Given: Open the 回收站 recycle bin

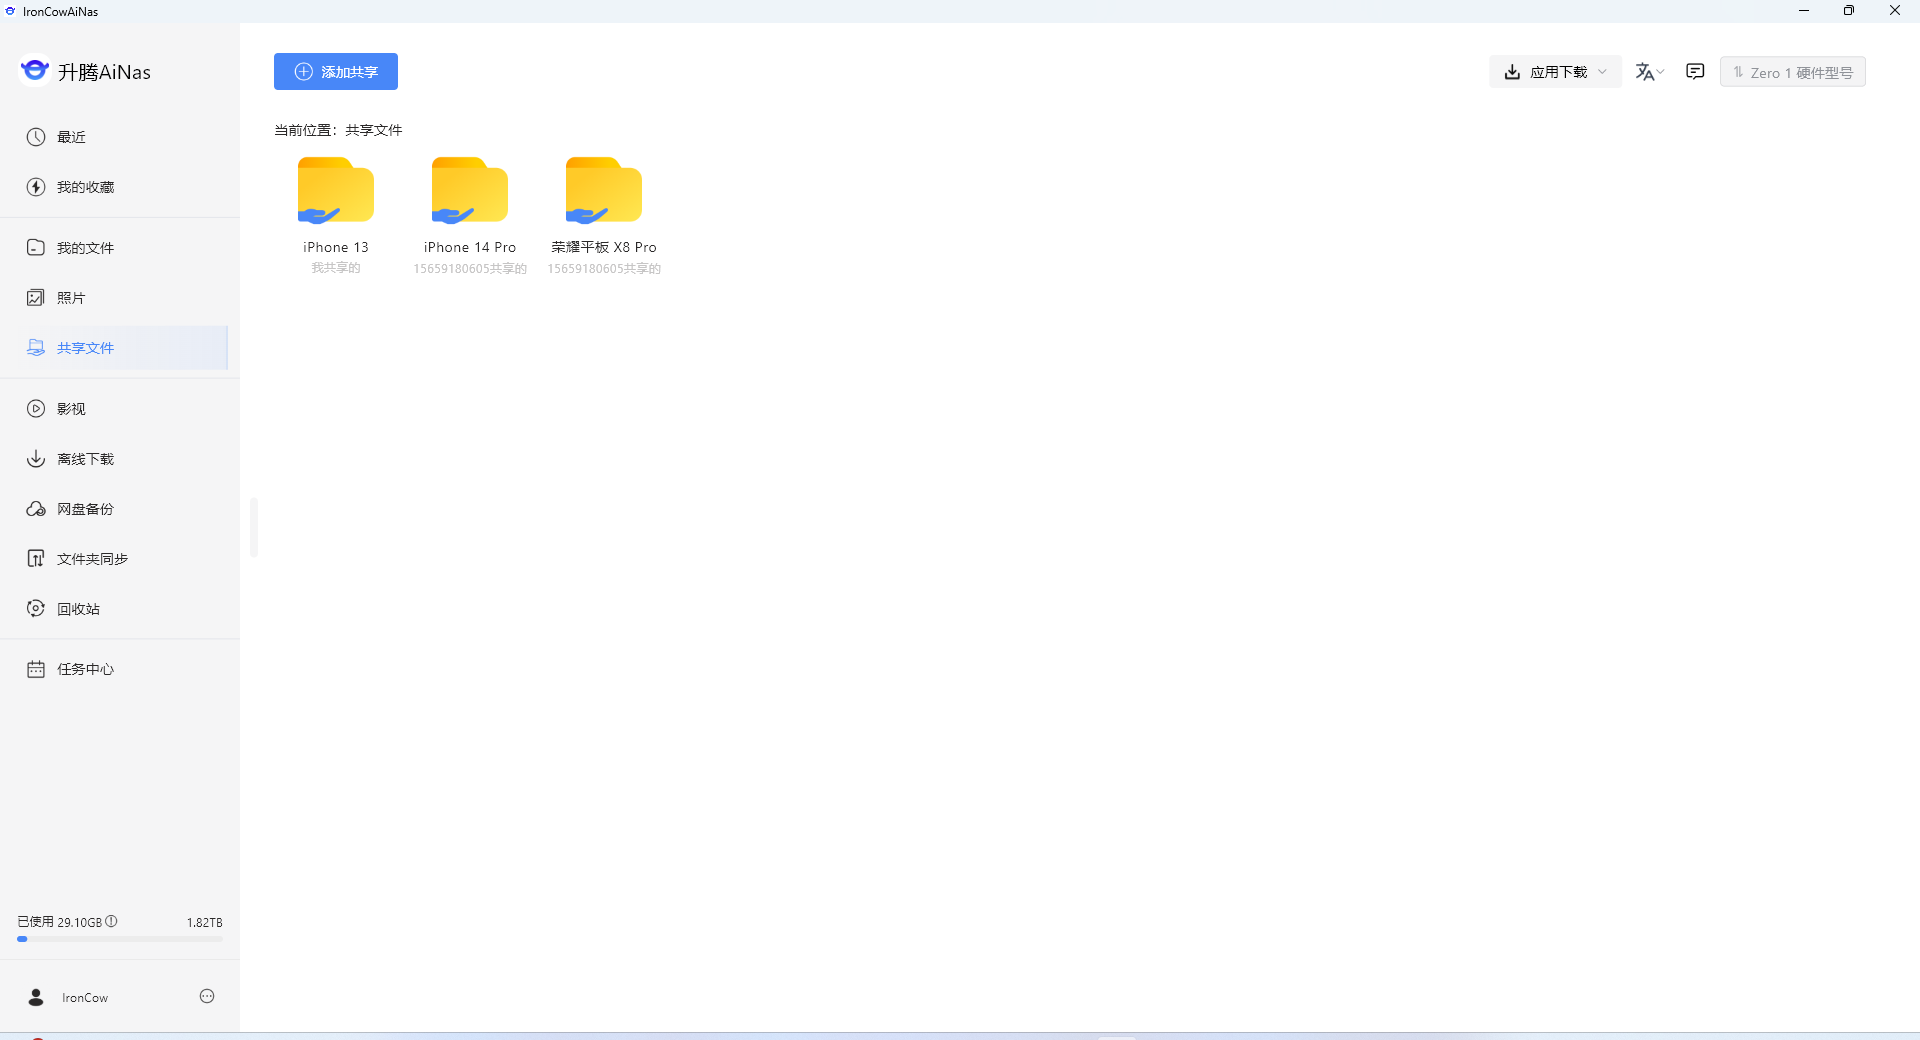Looking at the screenshot, I should [78, 608].
